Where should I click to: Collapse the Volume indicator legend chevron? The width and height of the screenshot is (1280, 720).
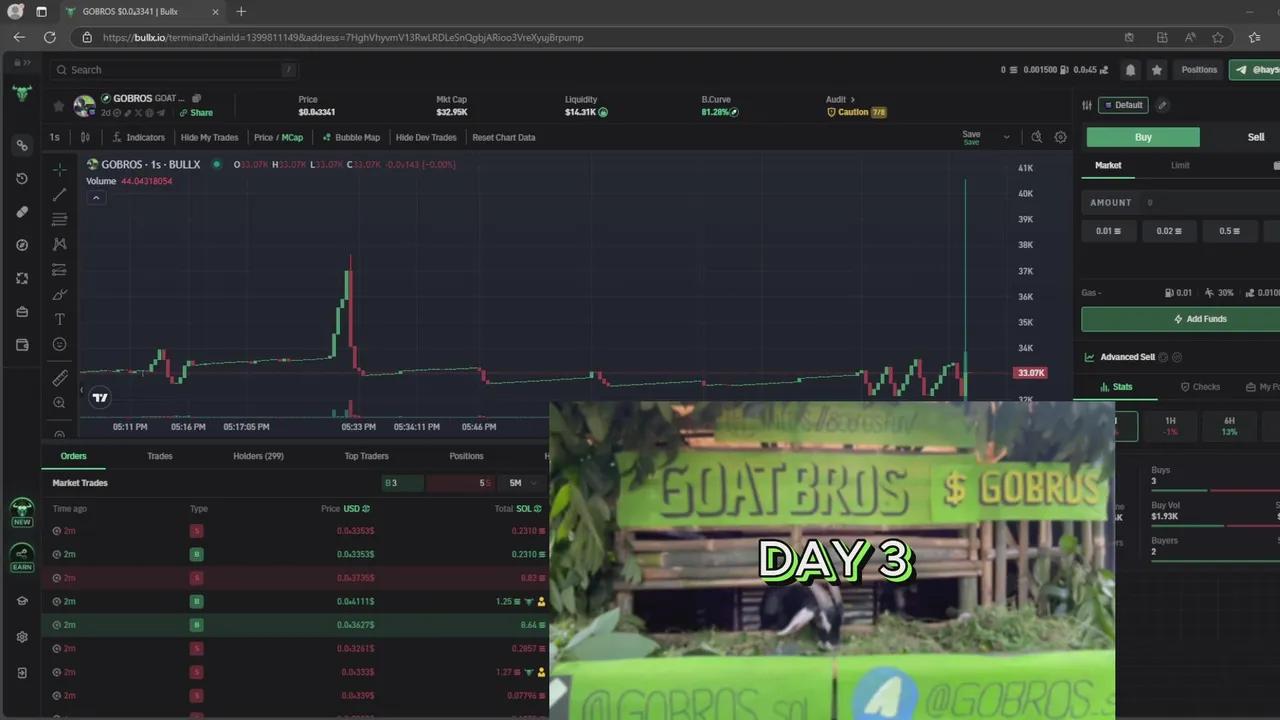(96, 198)
